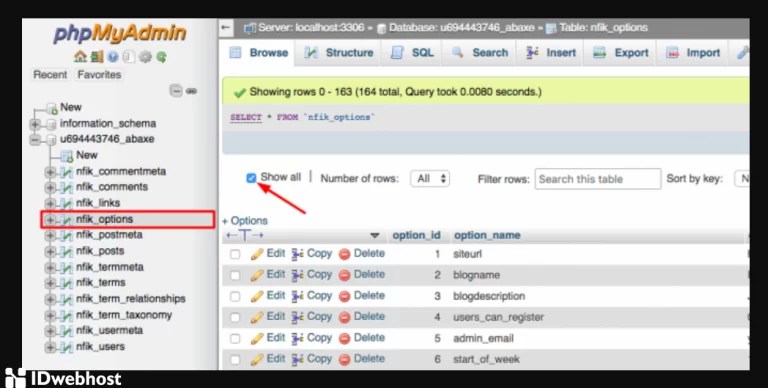Uncheck the Show all checkbox
The image size is (768, 388).
(x=251, y=178)
